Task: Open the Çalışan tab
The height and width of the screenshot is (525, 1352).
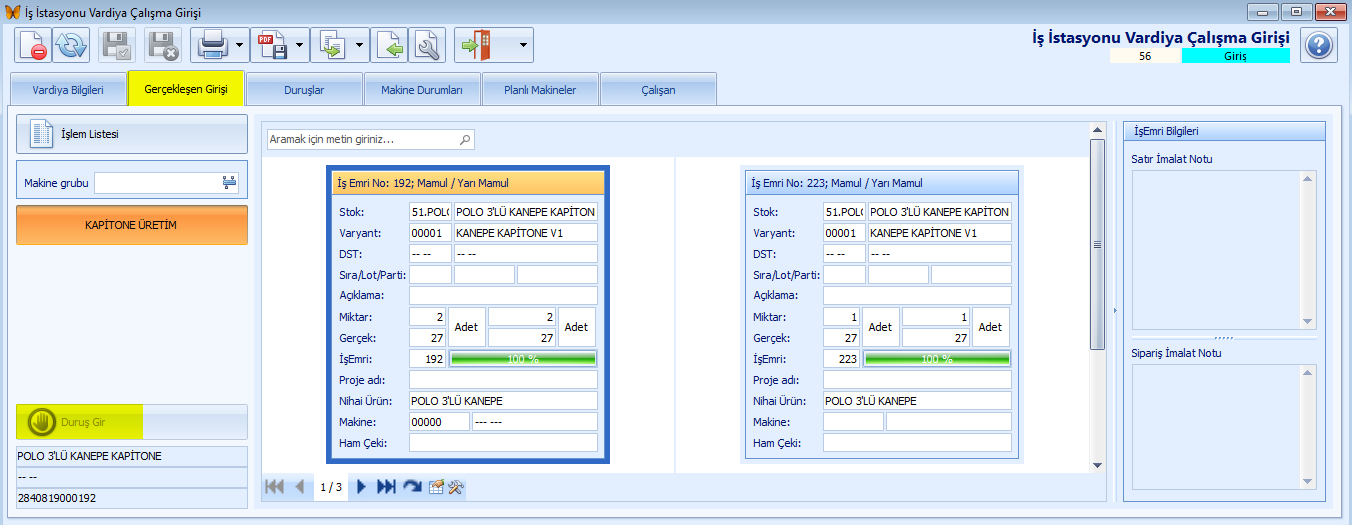Action: (x=658, y=89)
